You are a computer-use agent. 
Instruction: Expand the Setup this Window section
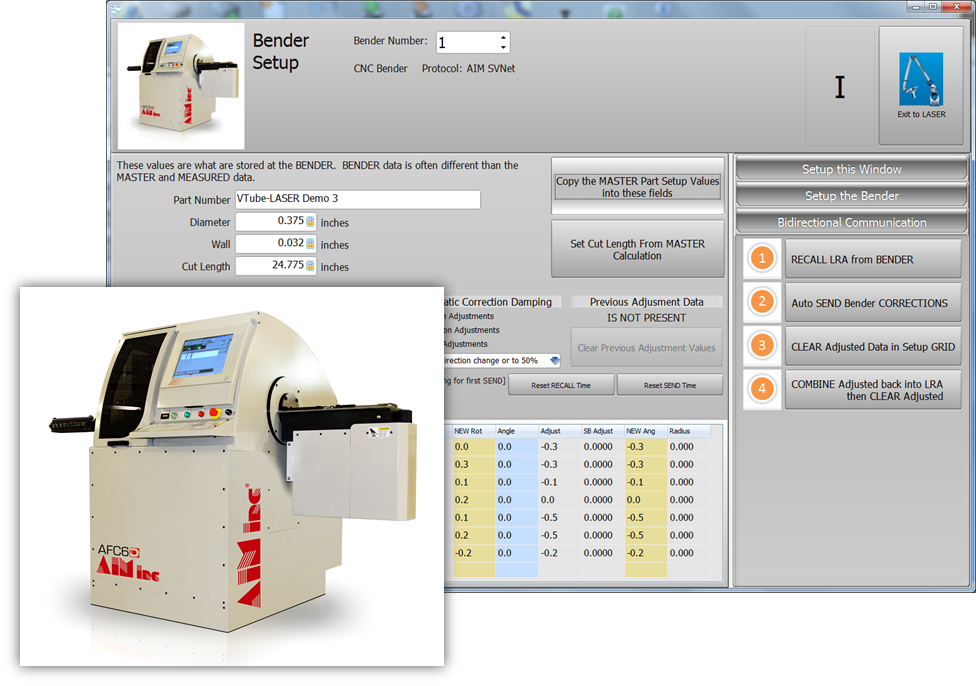pos(851,169)
